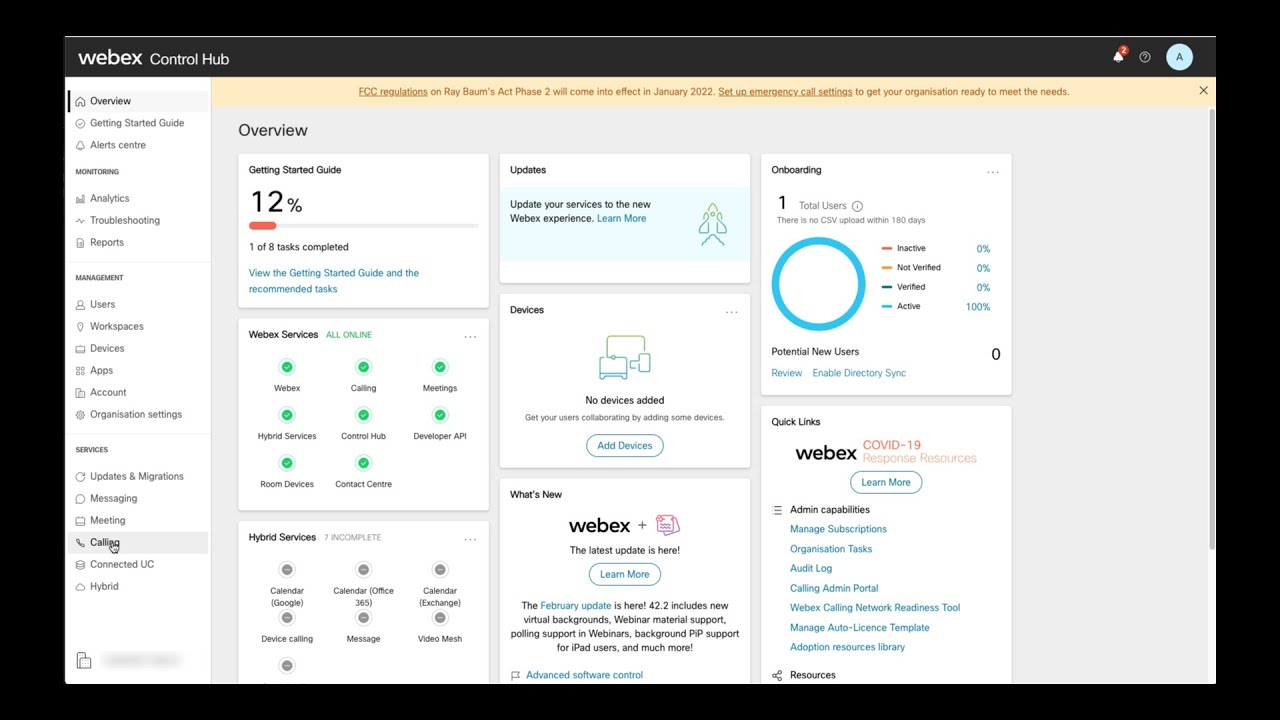Click the Contact Centre status checkmark
This screenshot has width=1280, height=720.
pyautogui.click(x=363, y=463)
